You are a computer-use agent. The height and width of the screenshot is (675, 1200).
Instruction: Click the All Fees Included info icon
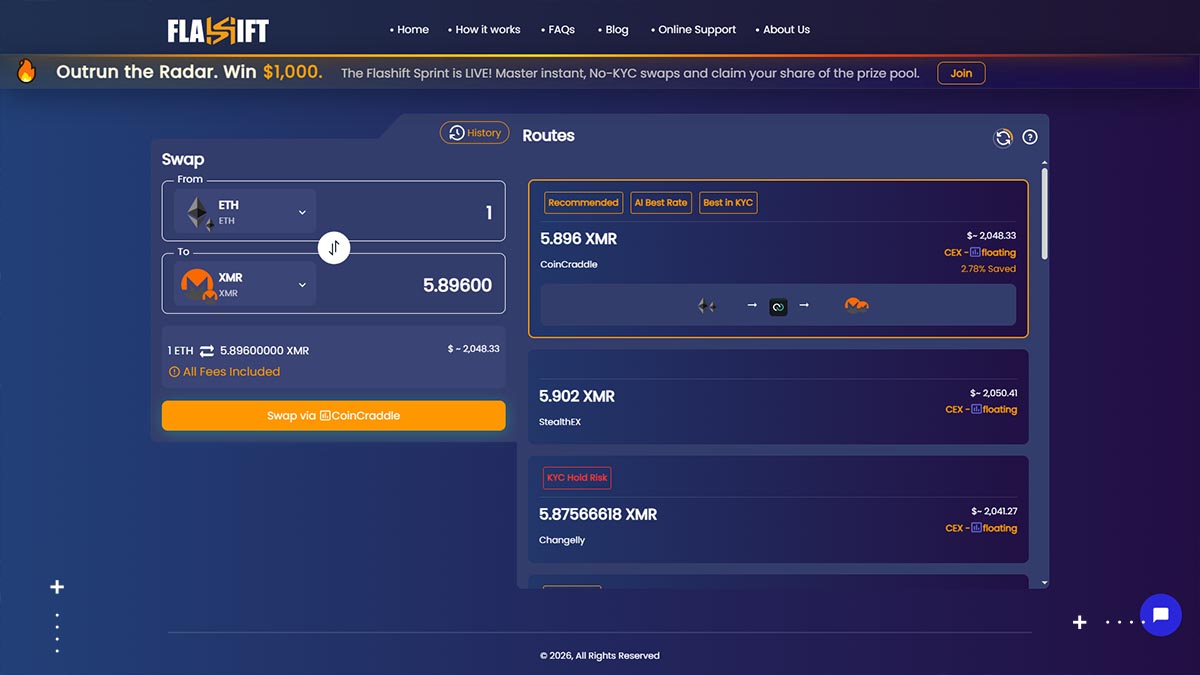(x=174, y=372)
